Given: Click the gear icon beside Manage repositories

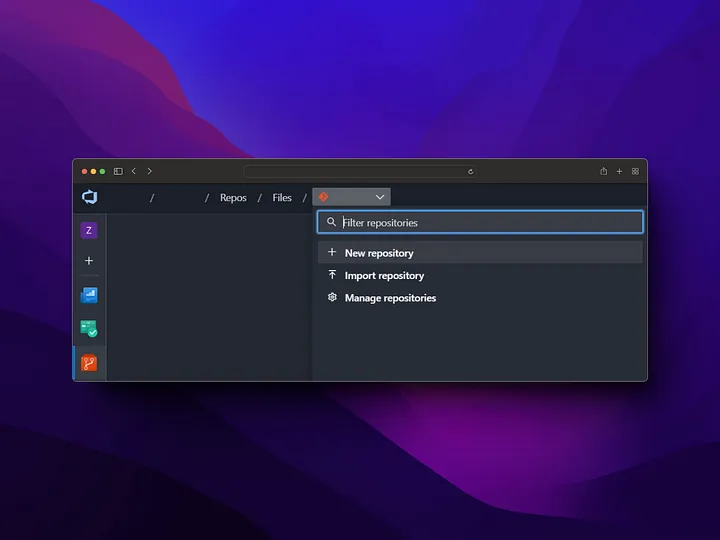Looking at the screenshot, I should pyautogui.click(x=332, y=298).
